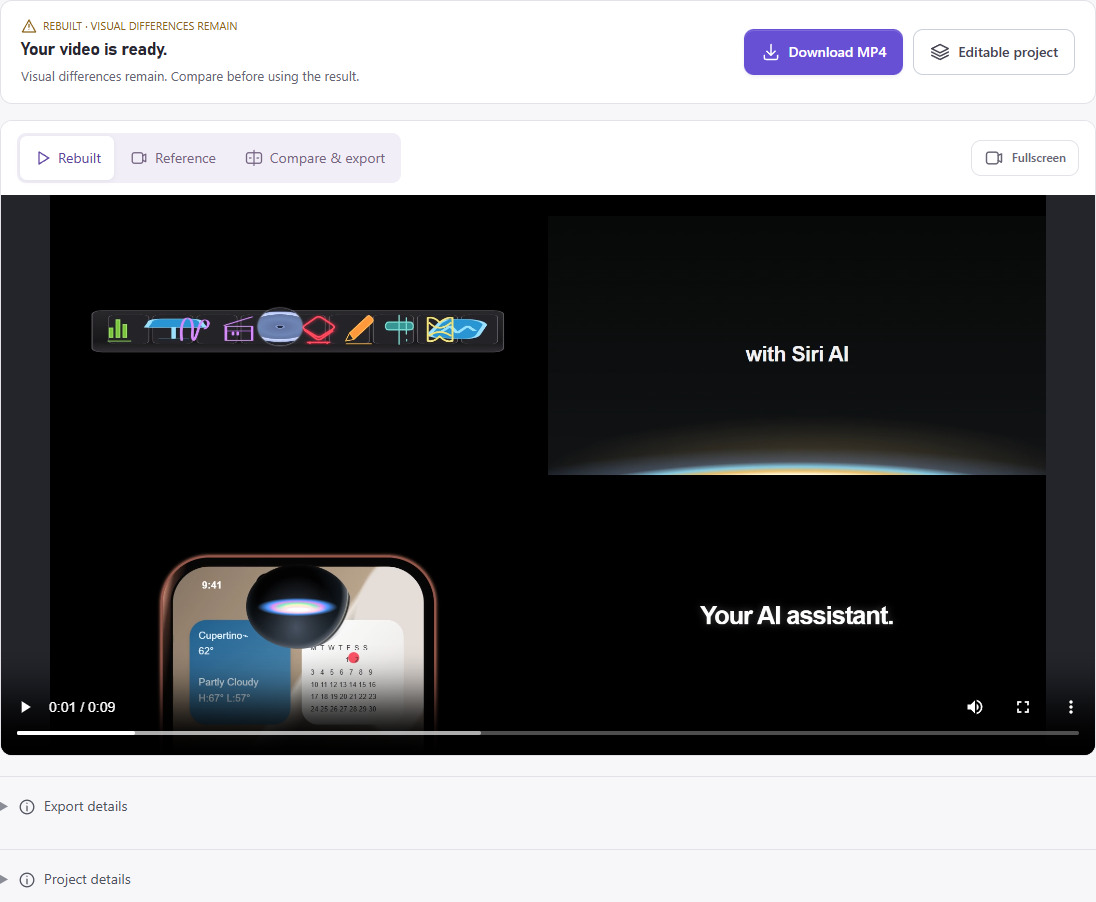Play the video
The height and width of the screenshot is (902, 1096).
pyautogui.click(x=26, y=707)
